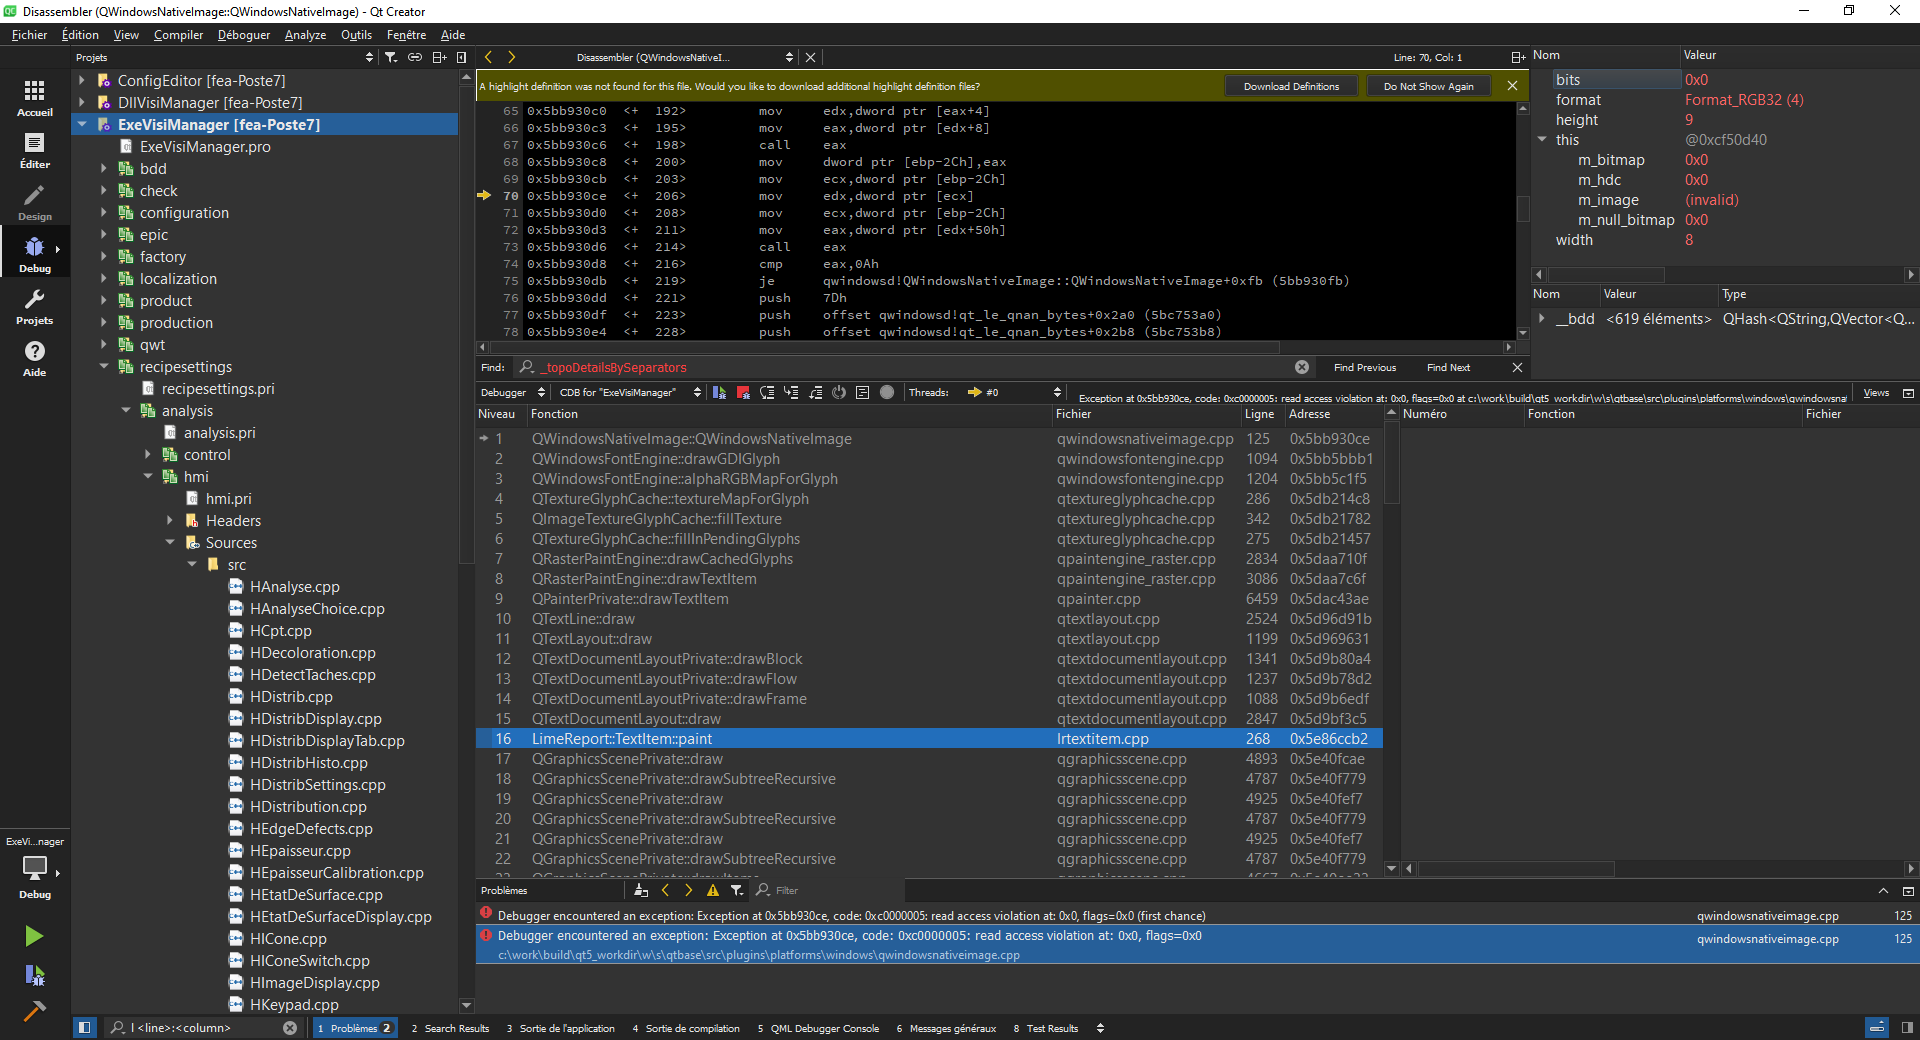Click the Download Definitions button
The height and width of the screenshot is (1040, 1920).
click(x=1290, y=87)
